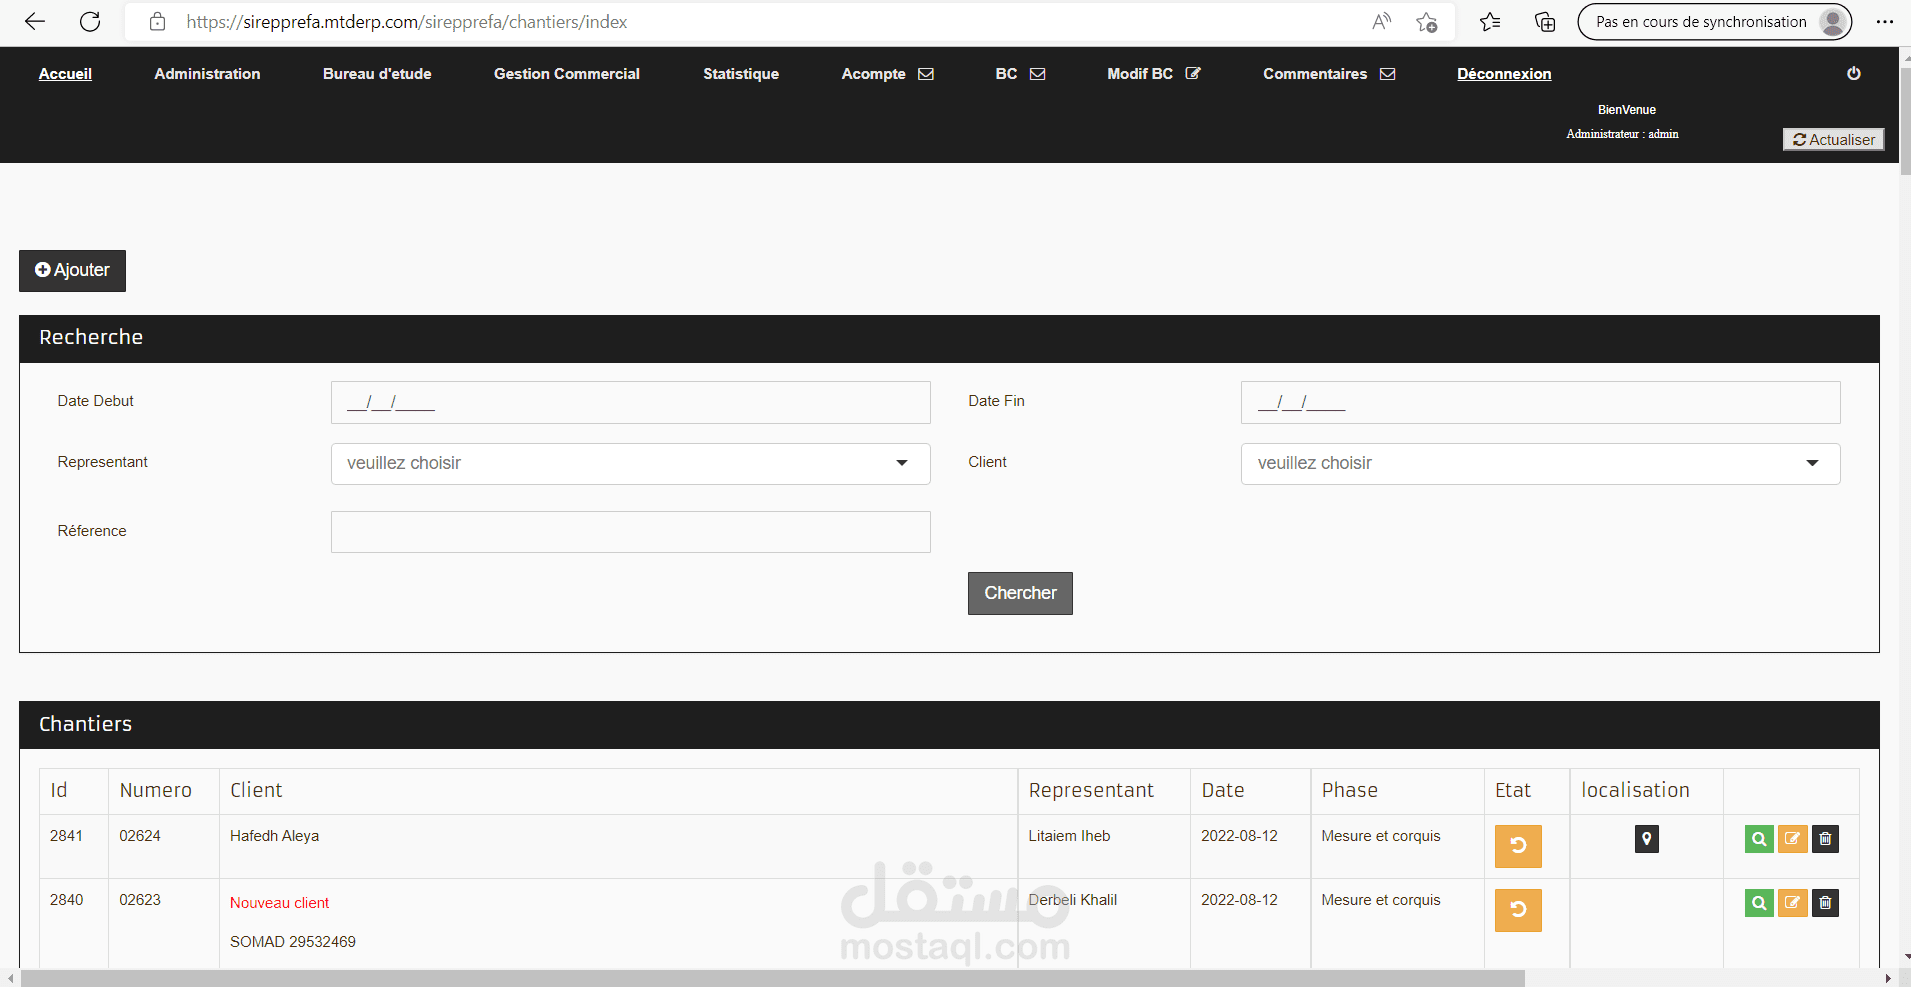View site information lock icon
Image resolution: width=1911 pixels, height=987 pixels.
pos(157,22)
